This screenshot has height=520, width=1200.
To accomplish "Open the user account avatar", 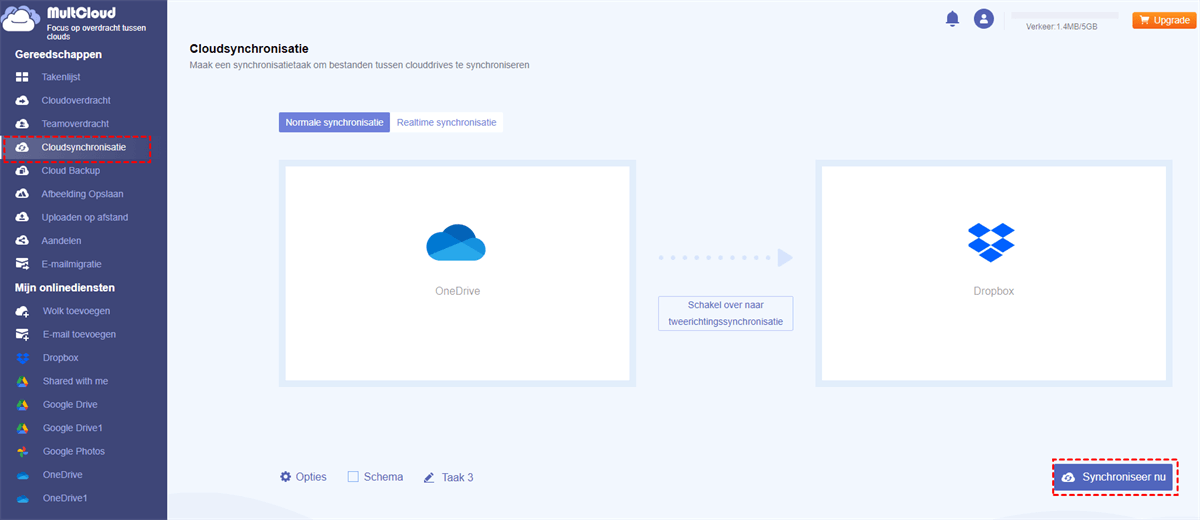I will coord(984,19).
